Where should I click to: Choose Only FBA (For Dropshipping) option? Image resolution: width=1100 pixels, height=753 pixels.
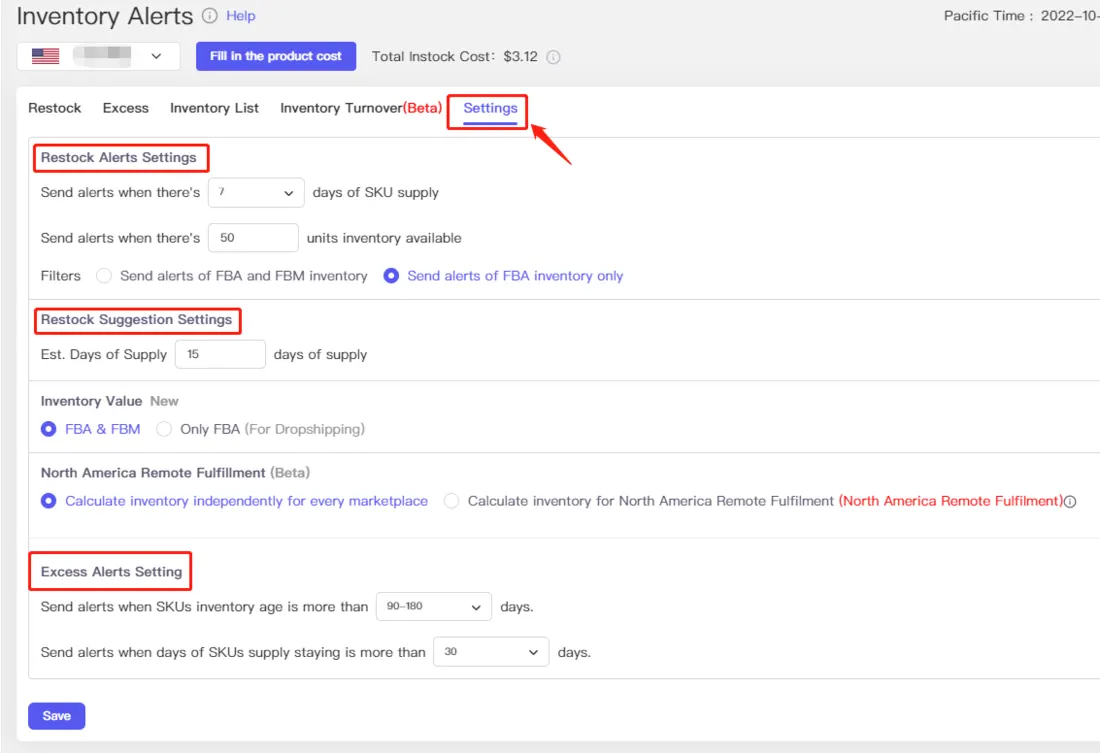pyautogui.click(x=163, y=428)
